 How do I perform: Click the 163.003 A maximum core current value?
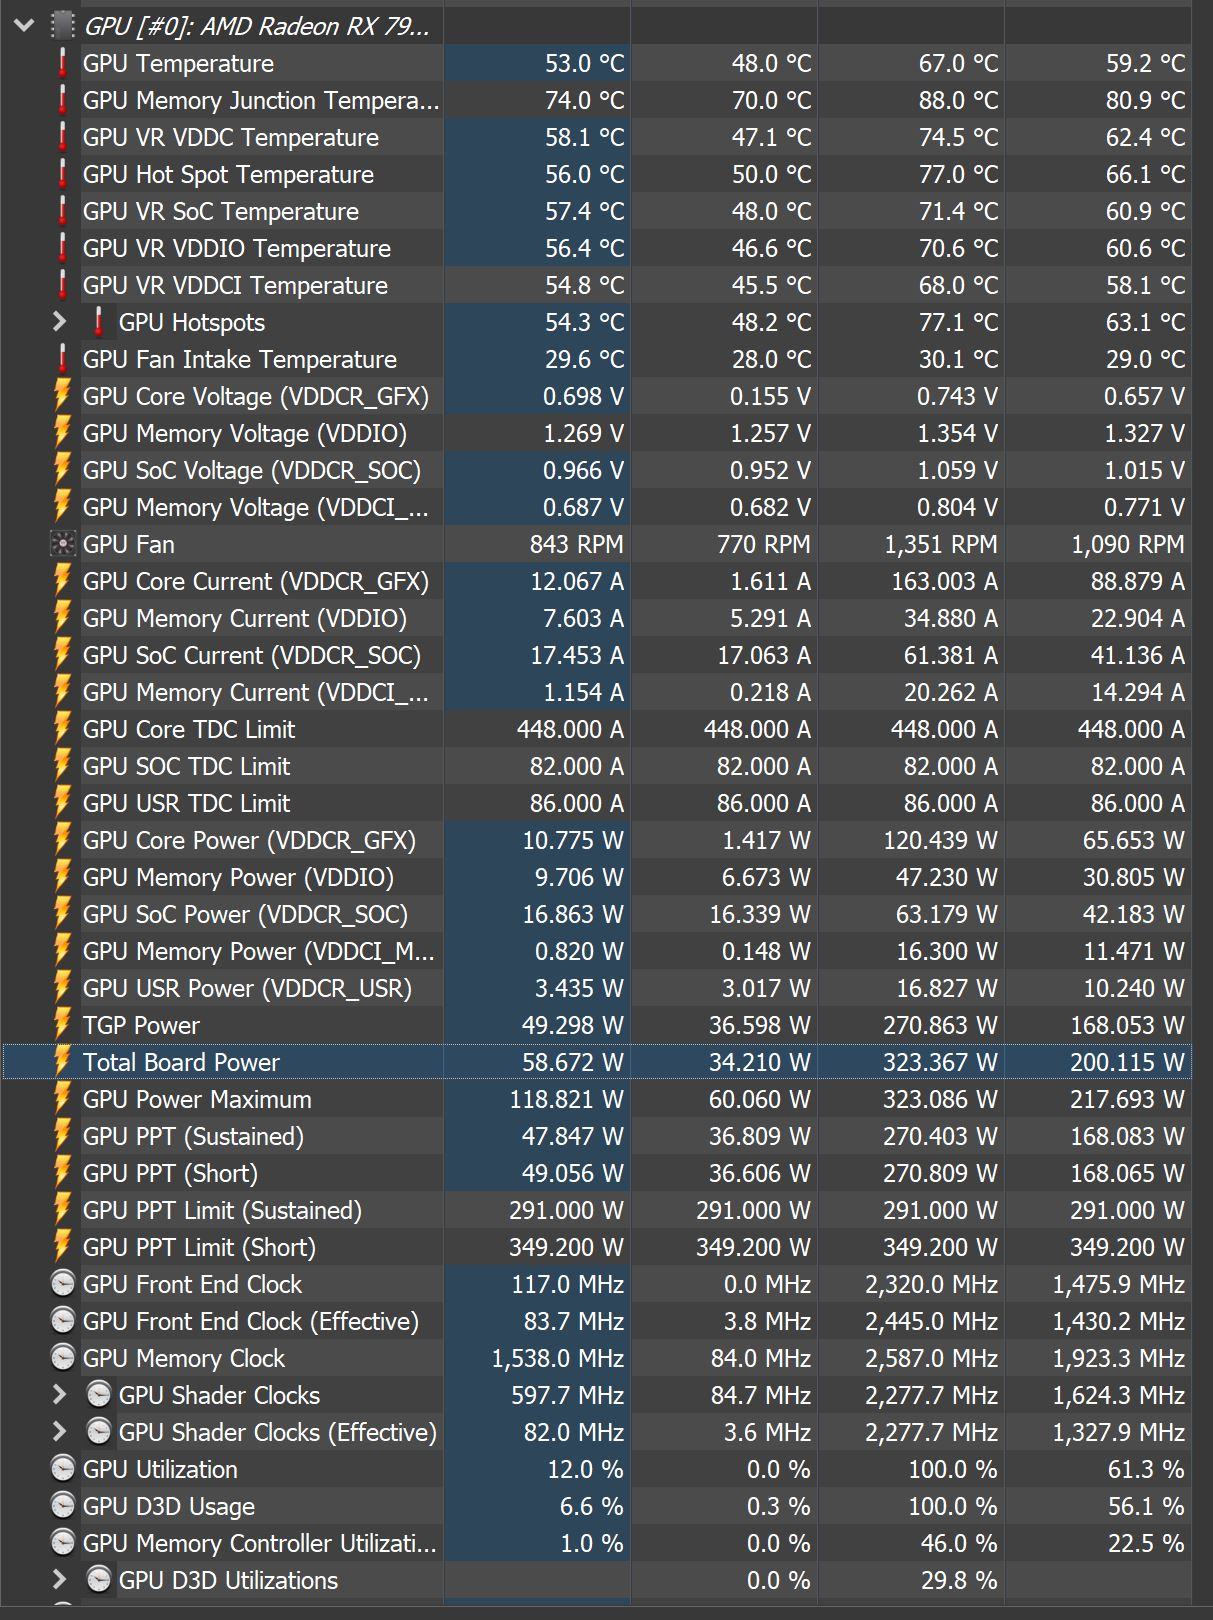click(x=944, y=581)
